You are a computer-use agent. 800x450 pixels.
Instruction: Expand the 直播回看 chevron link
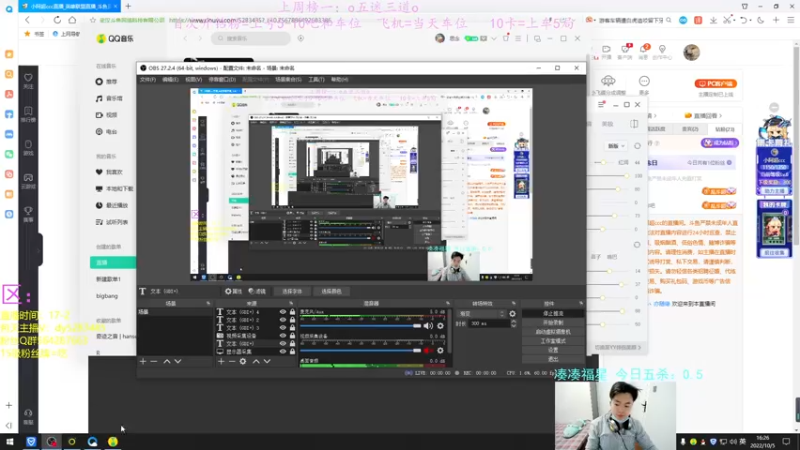pos(704,116)
